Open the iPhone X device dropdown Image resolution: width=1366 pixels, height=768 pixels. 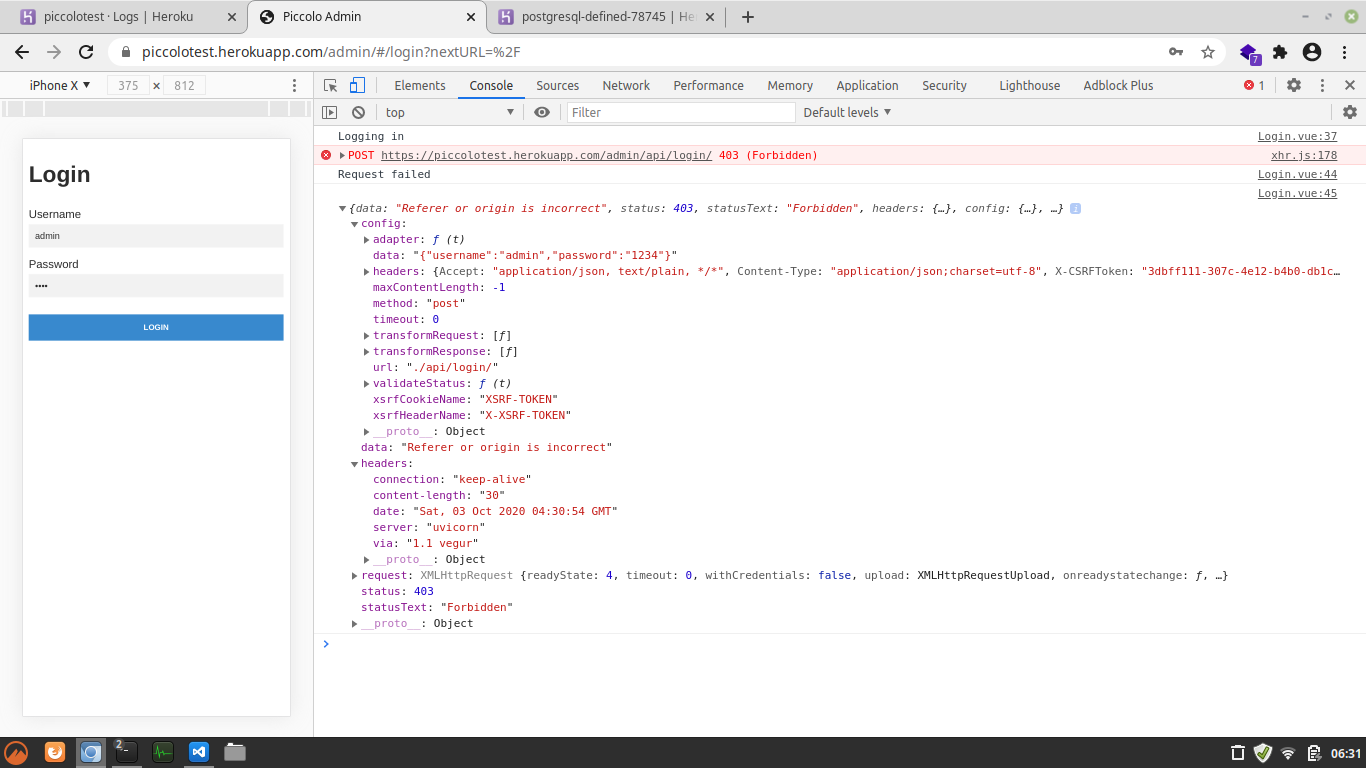(x=58, y=85)
